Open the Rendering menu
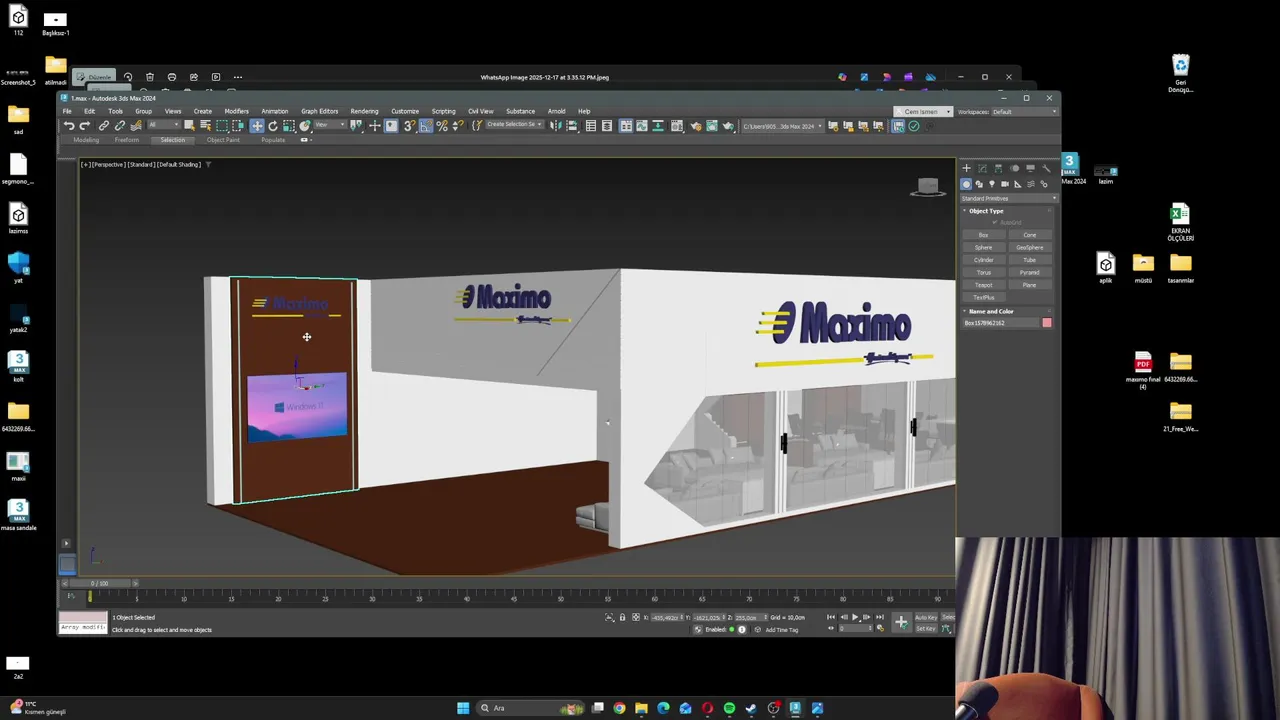Image resolution: width=1280 pixels, height=720 pixels. pos(364,111)
